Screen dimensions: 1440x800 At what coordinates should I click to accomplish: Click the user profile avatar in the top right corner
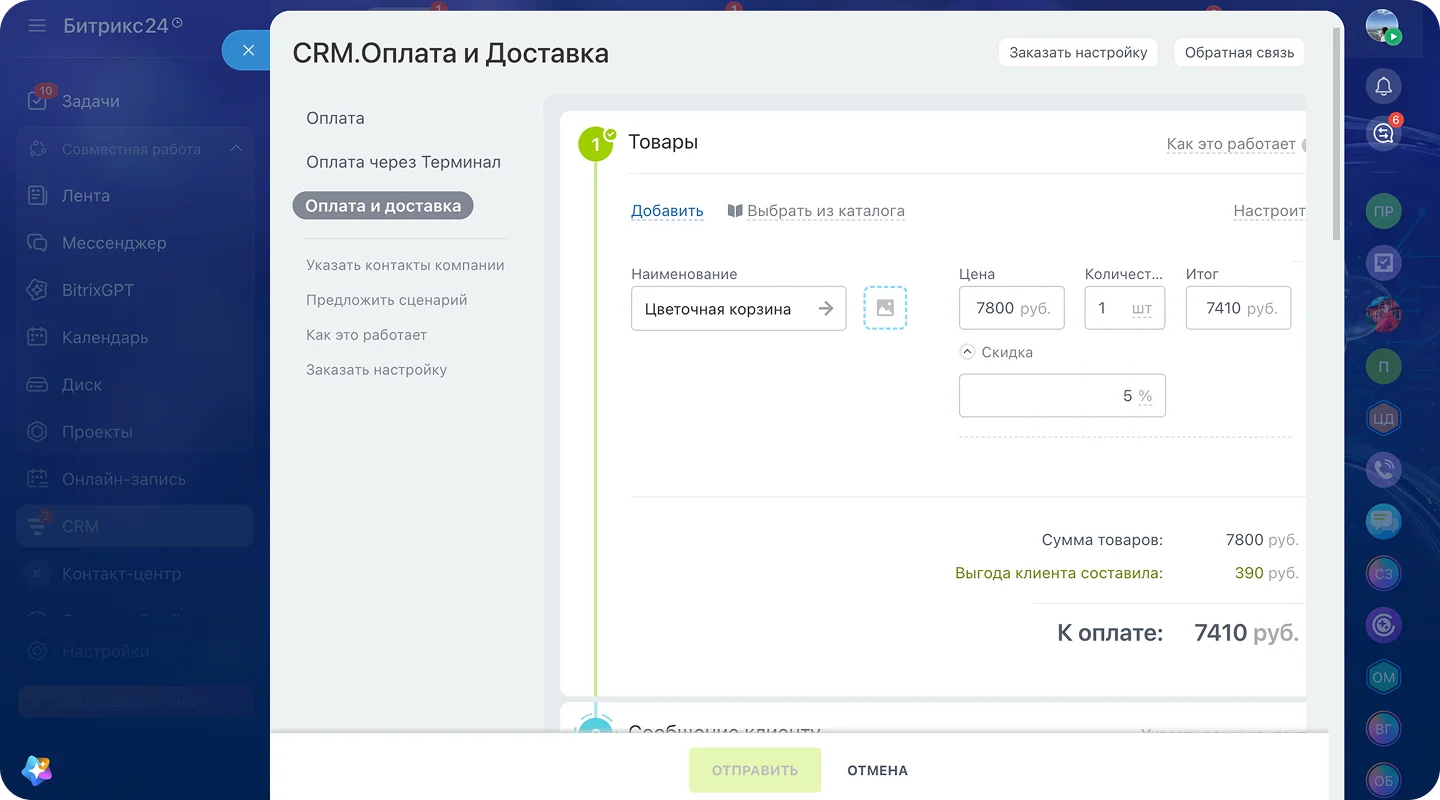coord(1383,27)
